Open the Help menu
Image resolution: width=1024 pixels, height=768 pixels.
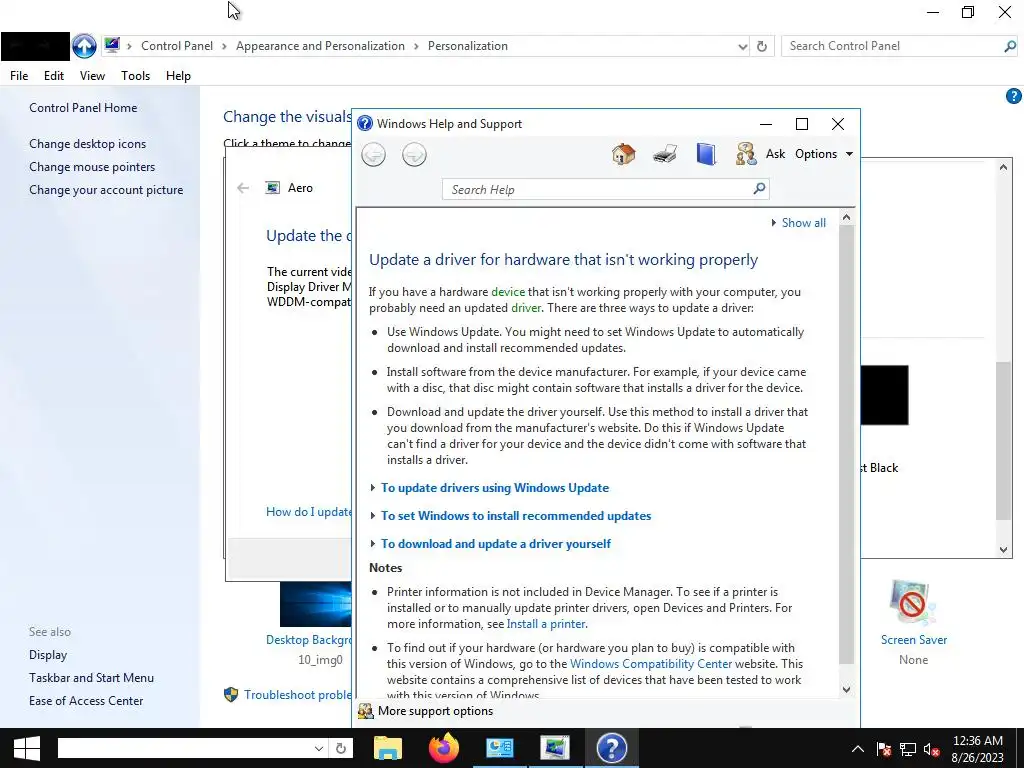(178, 76)
